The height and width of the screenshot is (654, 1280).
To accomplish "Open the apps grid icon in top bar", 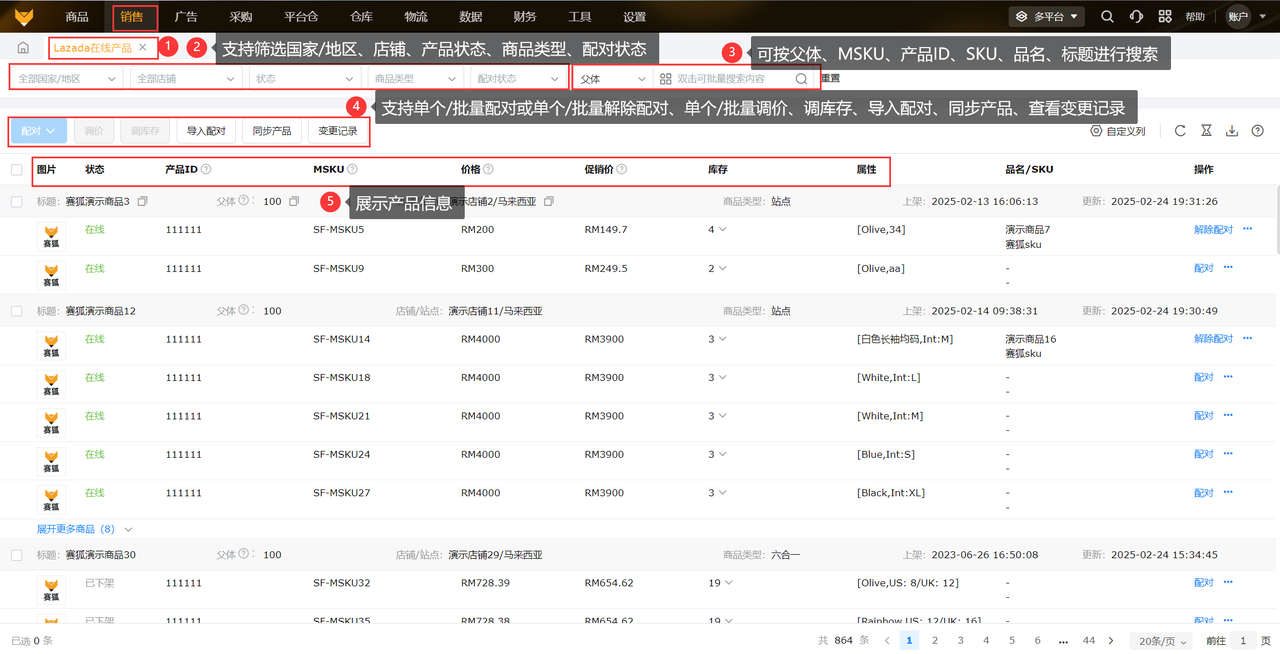I will coord(1165,17).
